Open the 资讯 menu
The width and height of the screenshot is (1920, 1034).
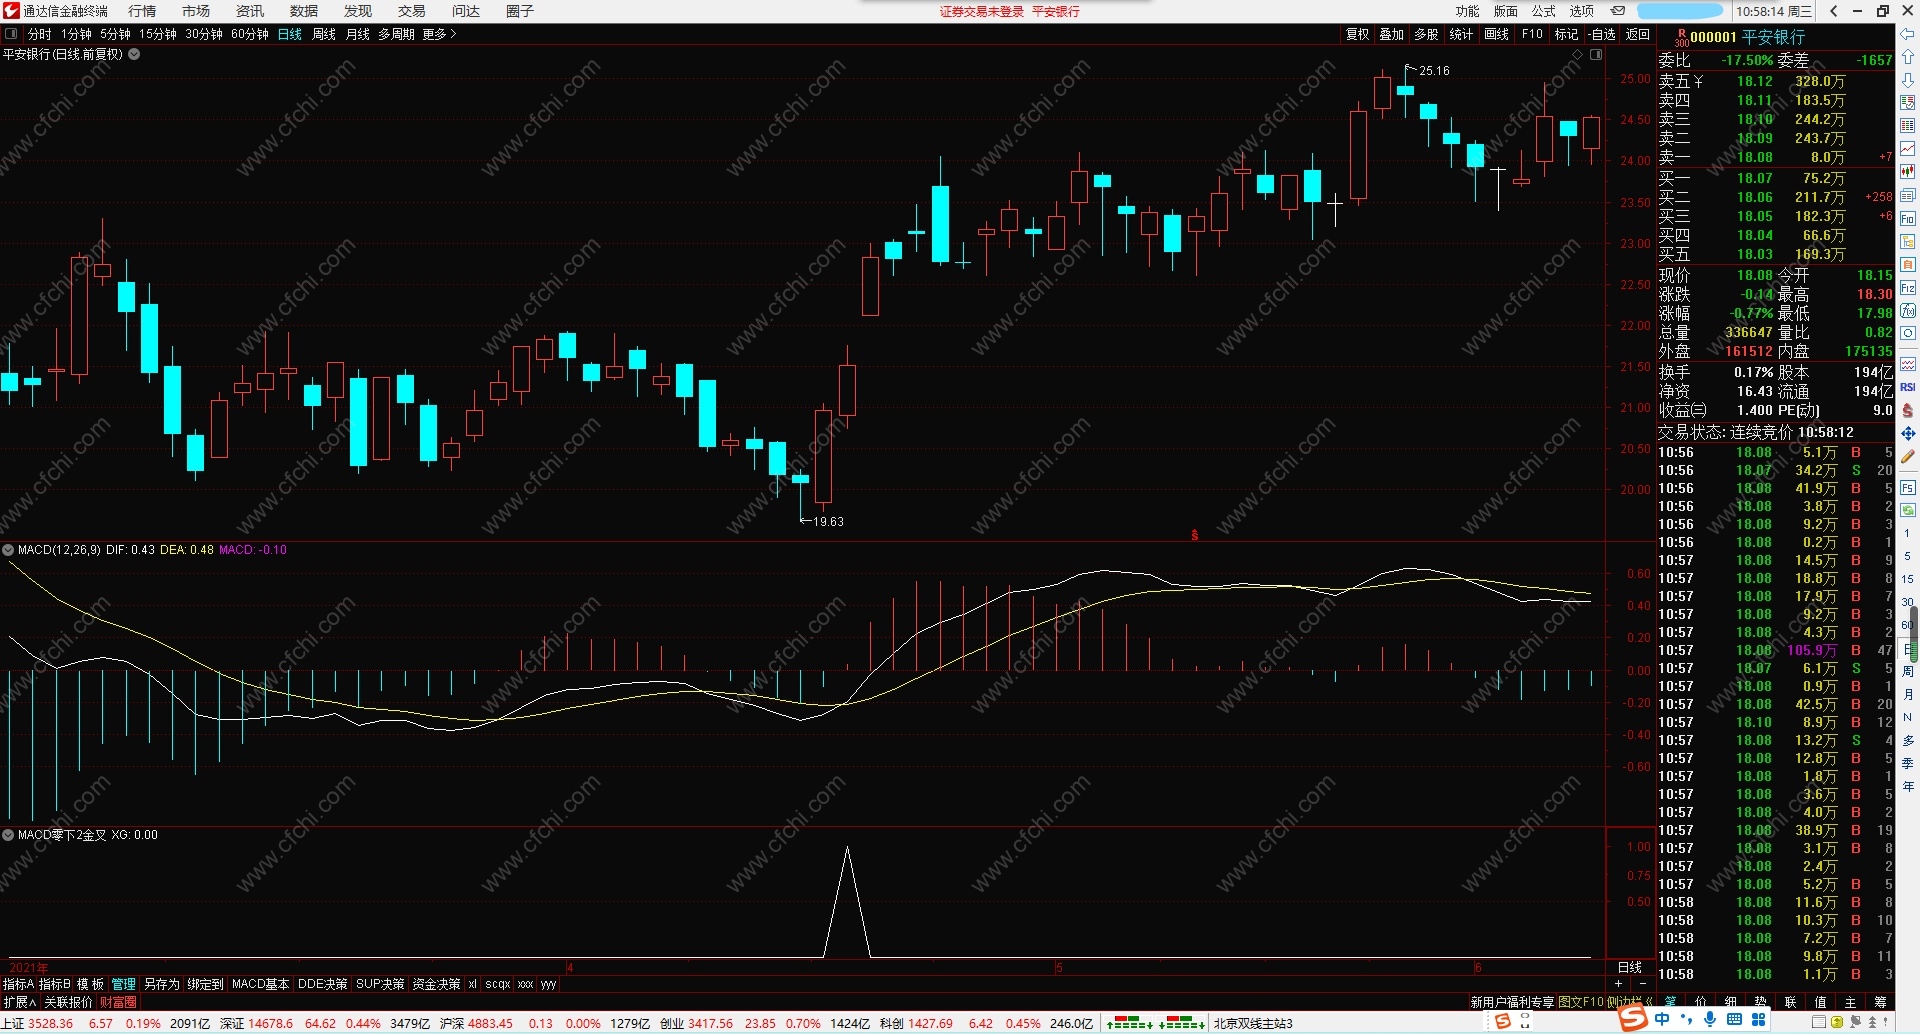(250, 11)
